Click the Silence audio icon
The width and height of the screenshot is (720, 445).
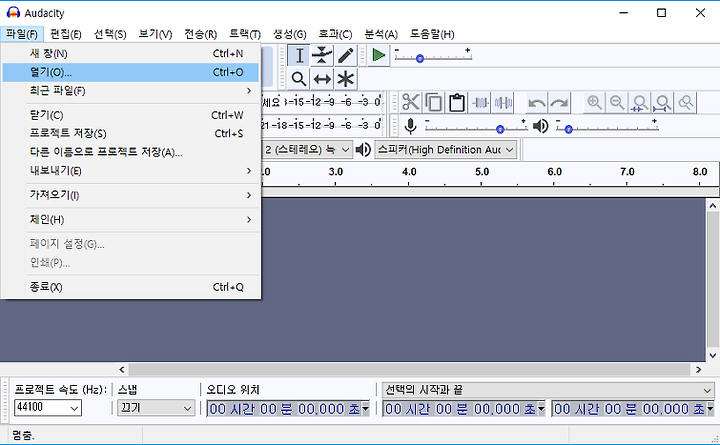503,102
